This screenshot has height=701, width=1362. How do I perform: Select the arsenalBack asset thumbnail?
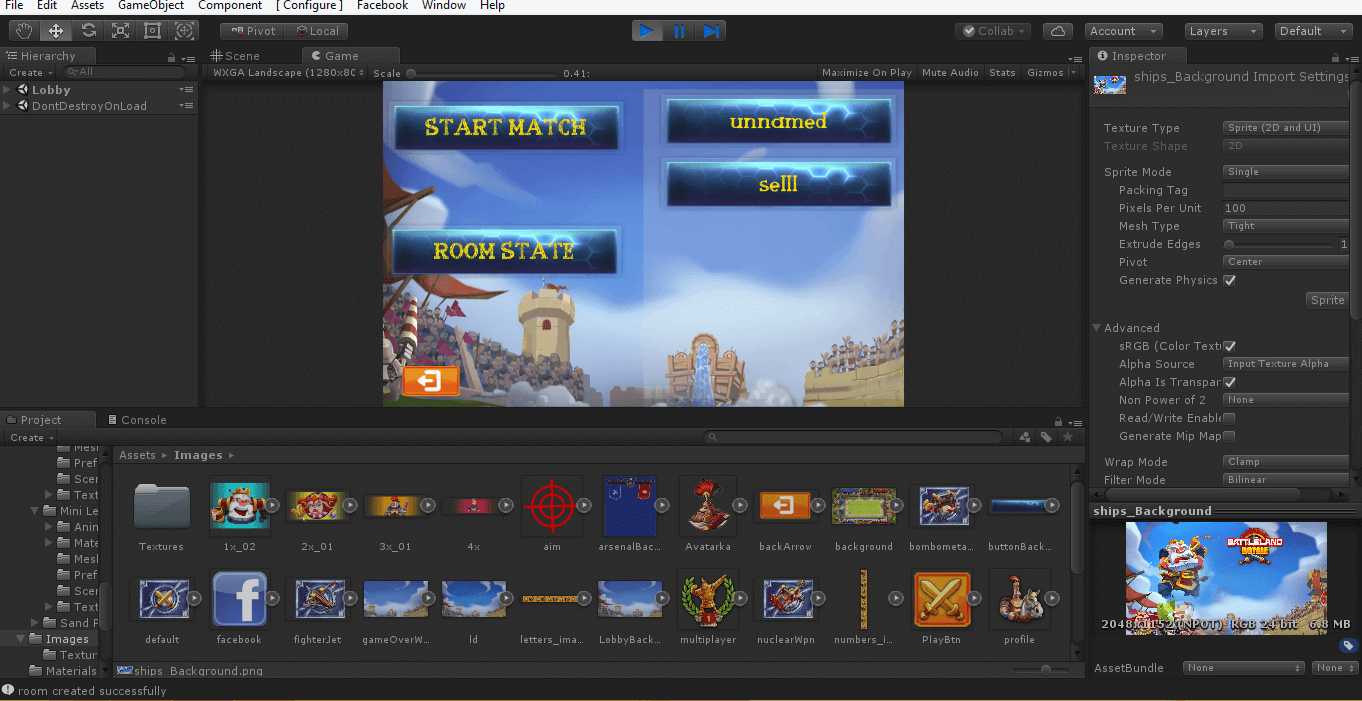629,506
